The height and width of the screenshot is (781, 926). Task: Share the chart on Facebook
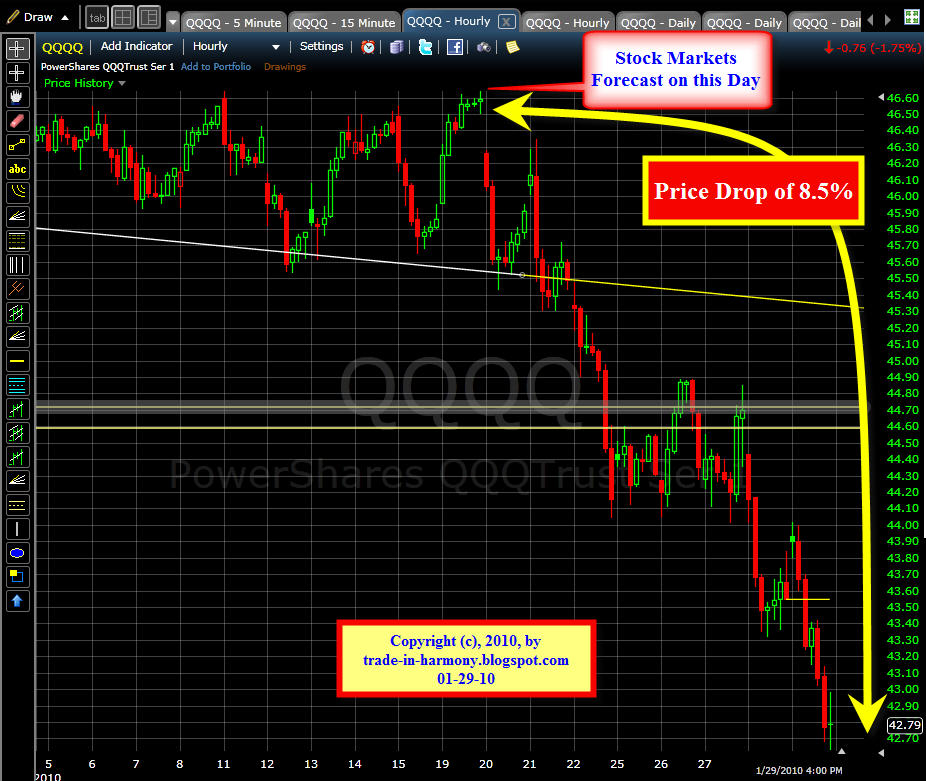455,47
